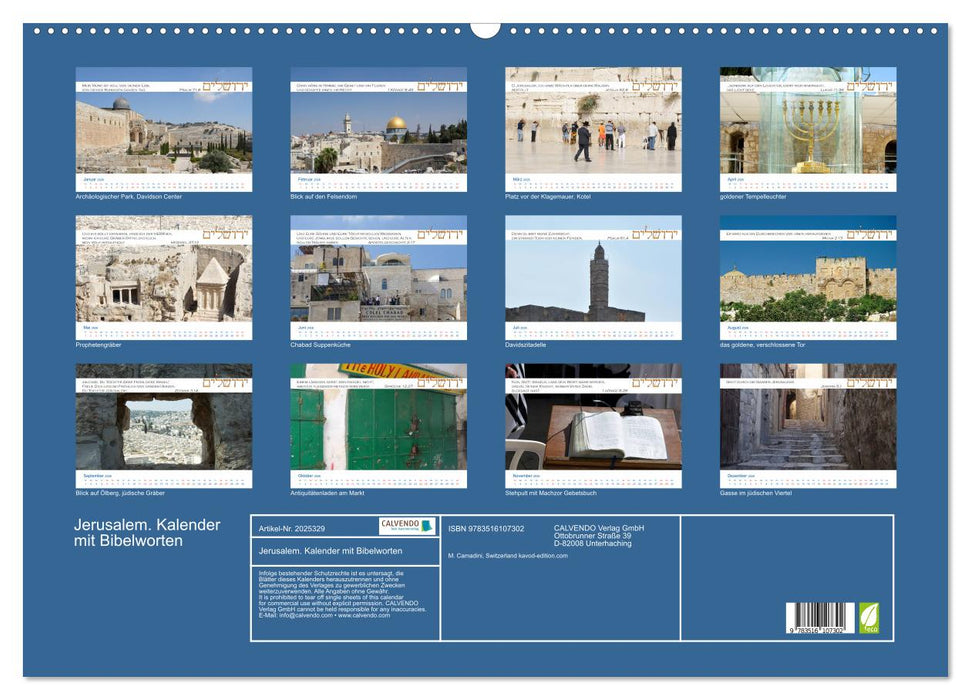971x700 pixels.
Task: Switch to the ISBN 9783516107302 entry
Action: (x=486, y=528)
